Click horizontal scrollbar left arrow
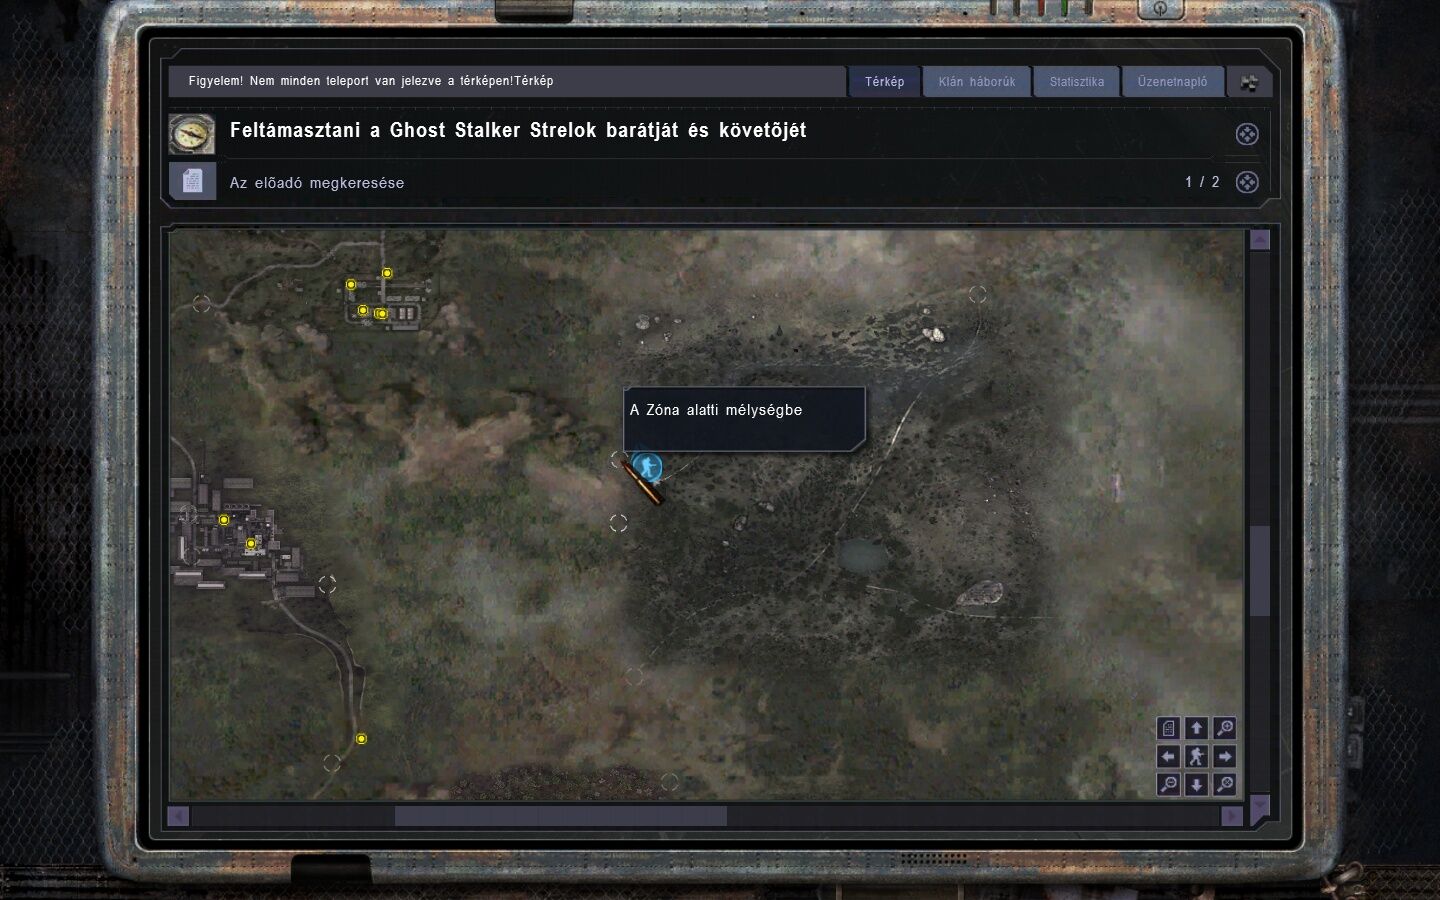Screen dimensions: 1440x900 click(178, 816)
